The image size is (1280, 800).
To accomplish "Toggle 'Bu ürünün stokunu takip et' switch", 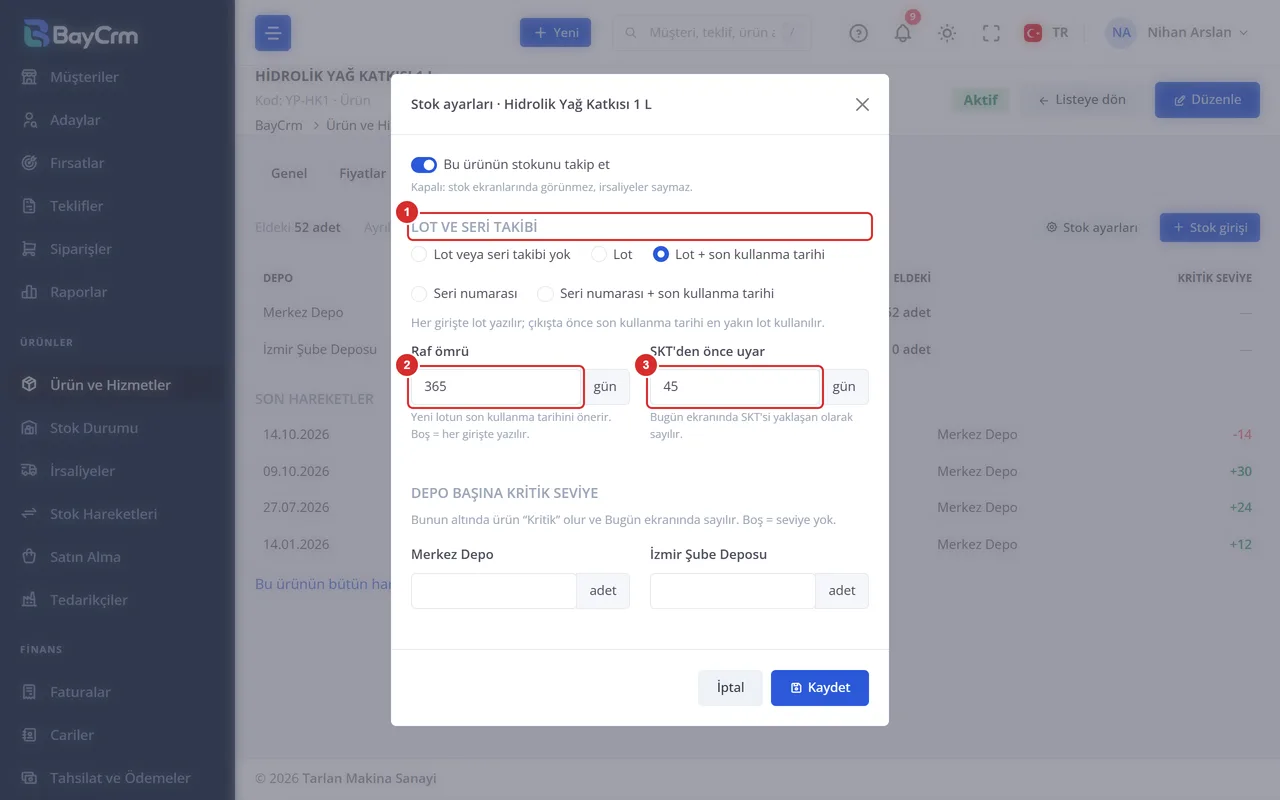I will point(424,164).
